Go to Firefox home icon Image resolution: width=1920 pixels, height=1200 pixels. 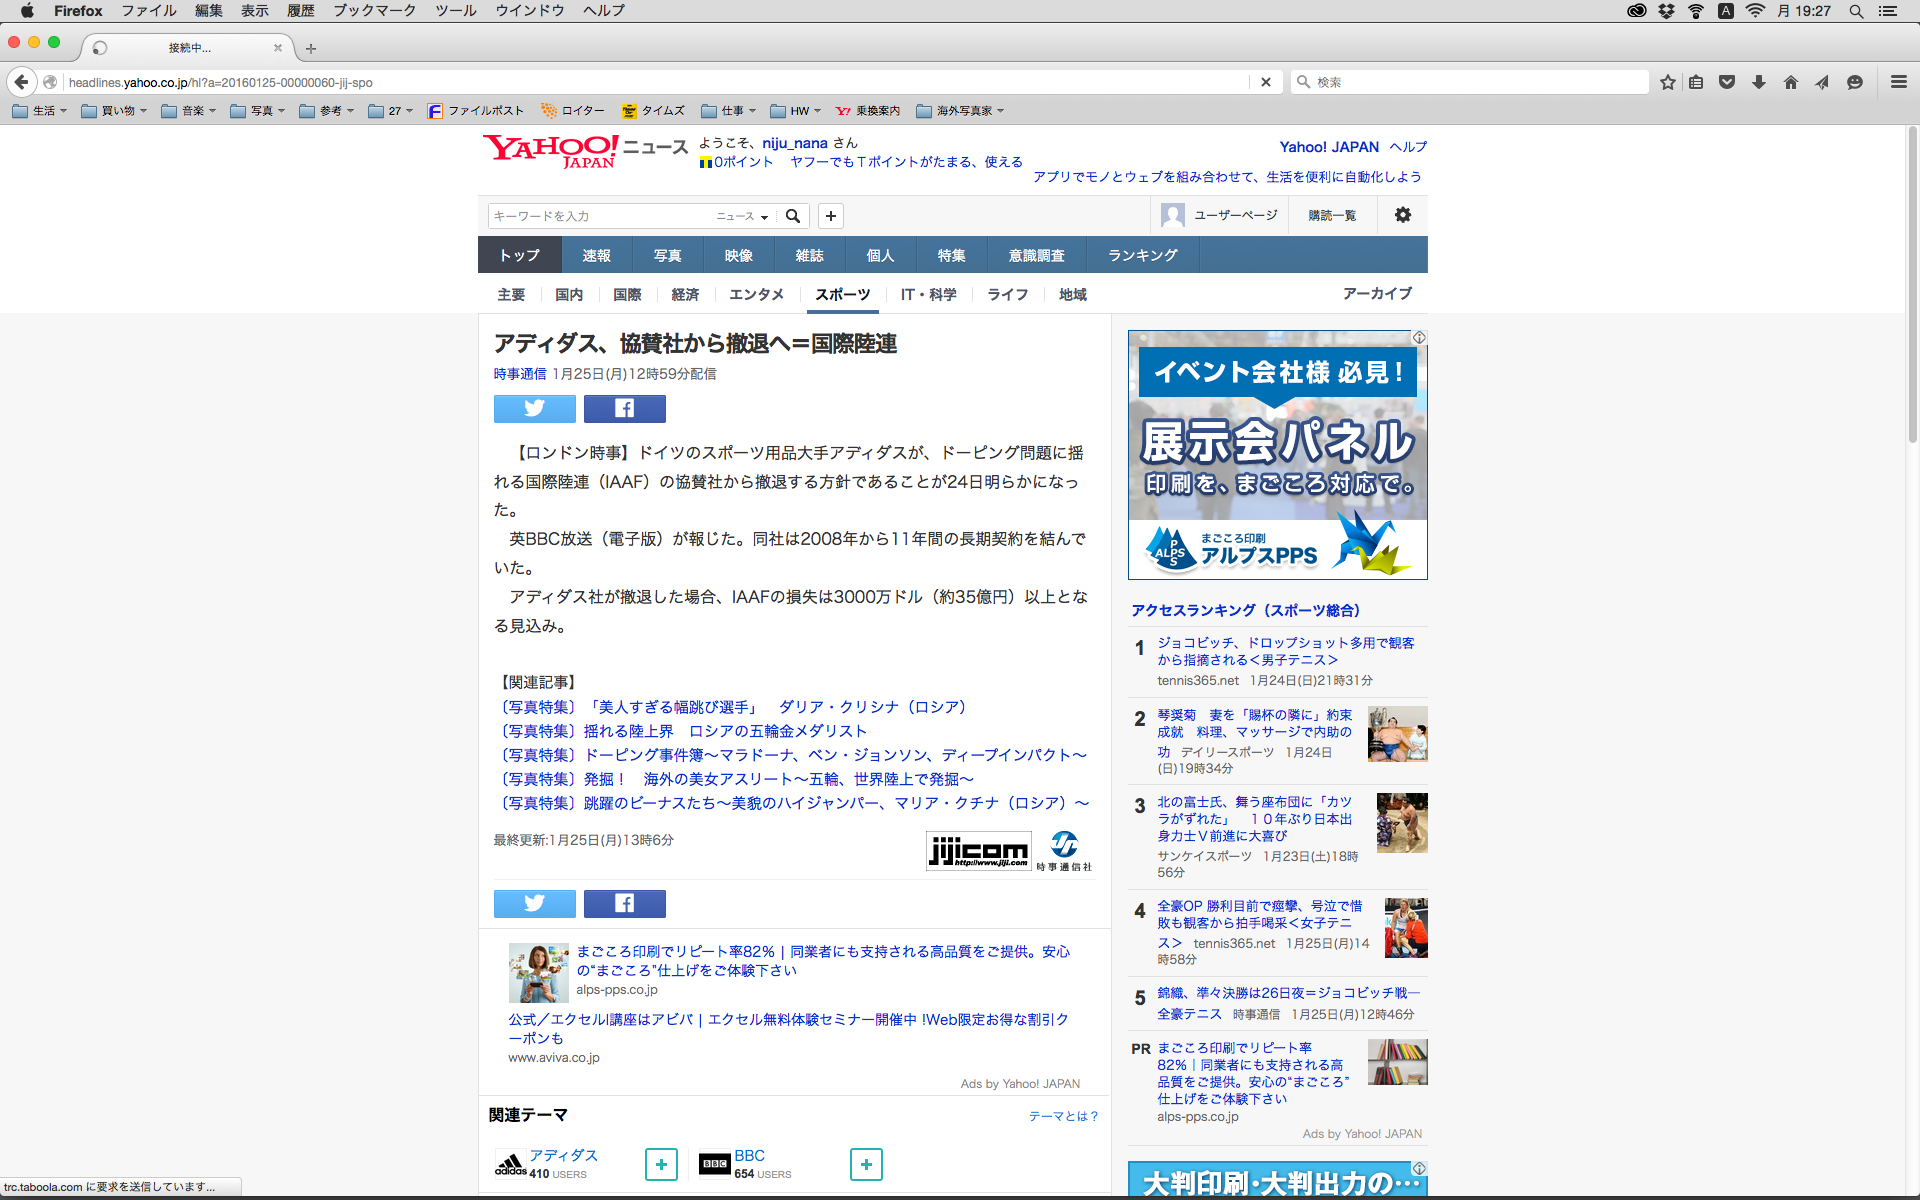point(1790,82)
